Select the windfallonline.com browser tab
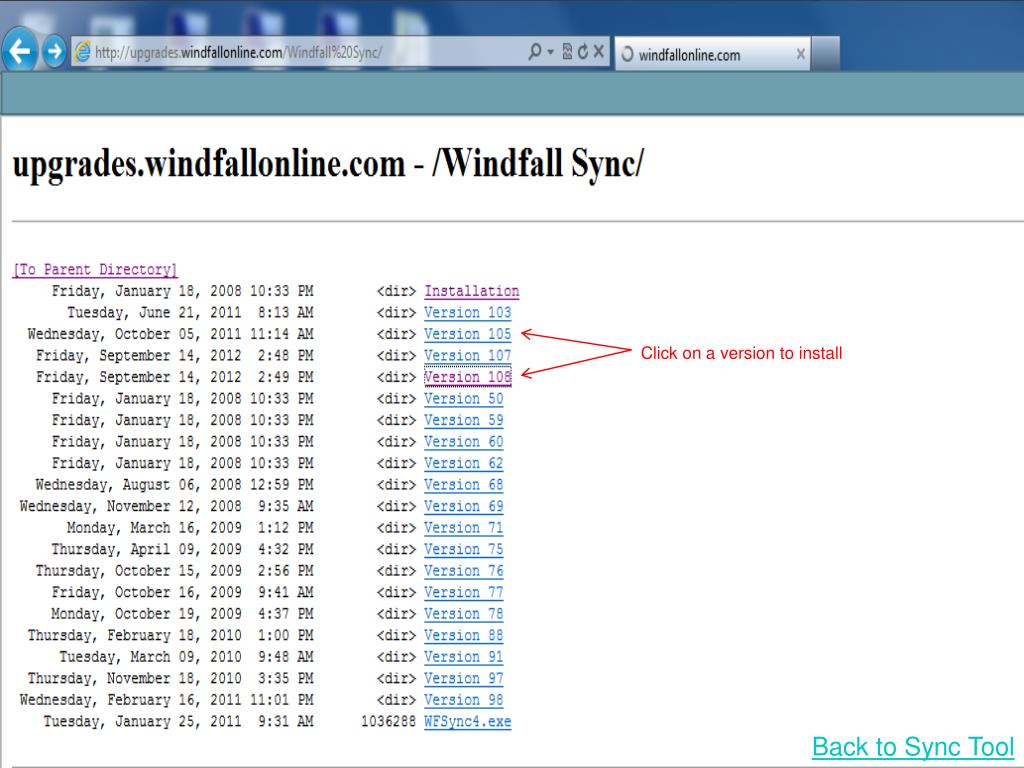The height and width of the screenshot is (768, 1024). pos(712,54)
